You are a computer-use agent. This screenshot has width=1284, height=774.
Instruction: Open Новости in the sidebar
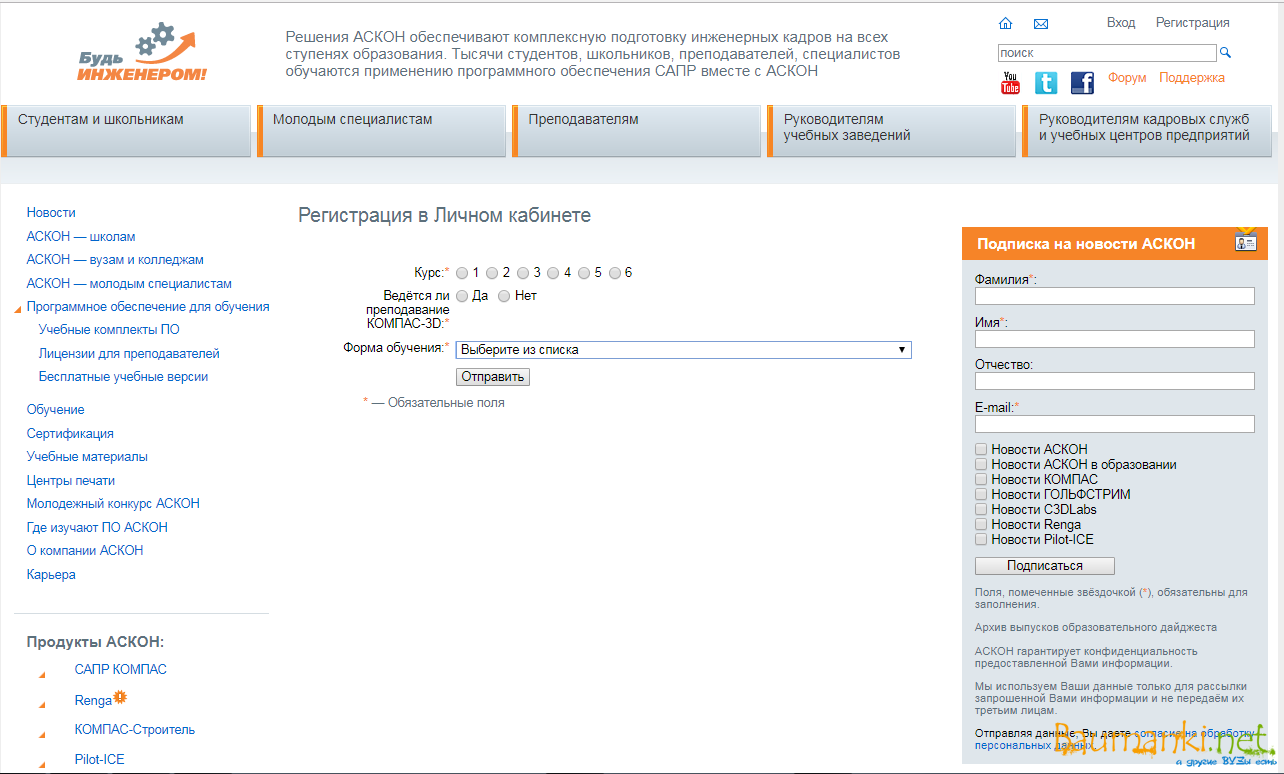point(51,213)
